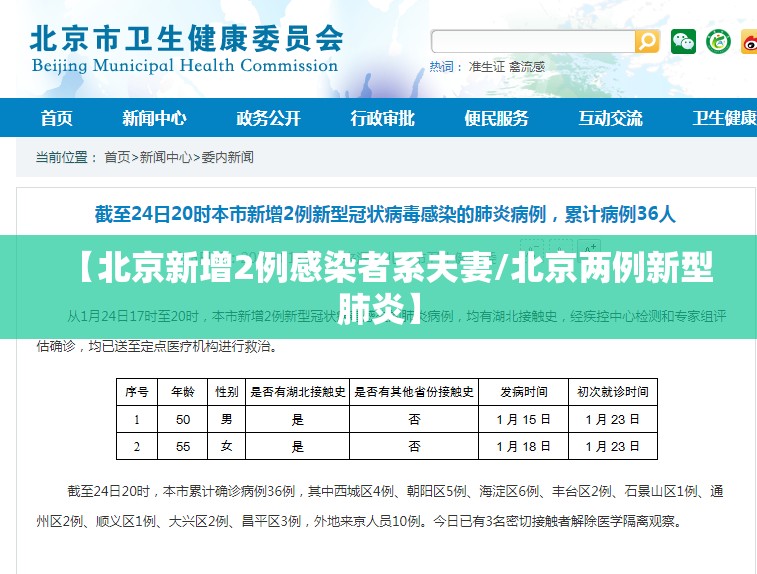This screenshot has height=574, width=757.
Task: Click the table header 性别
Action: 226,392
